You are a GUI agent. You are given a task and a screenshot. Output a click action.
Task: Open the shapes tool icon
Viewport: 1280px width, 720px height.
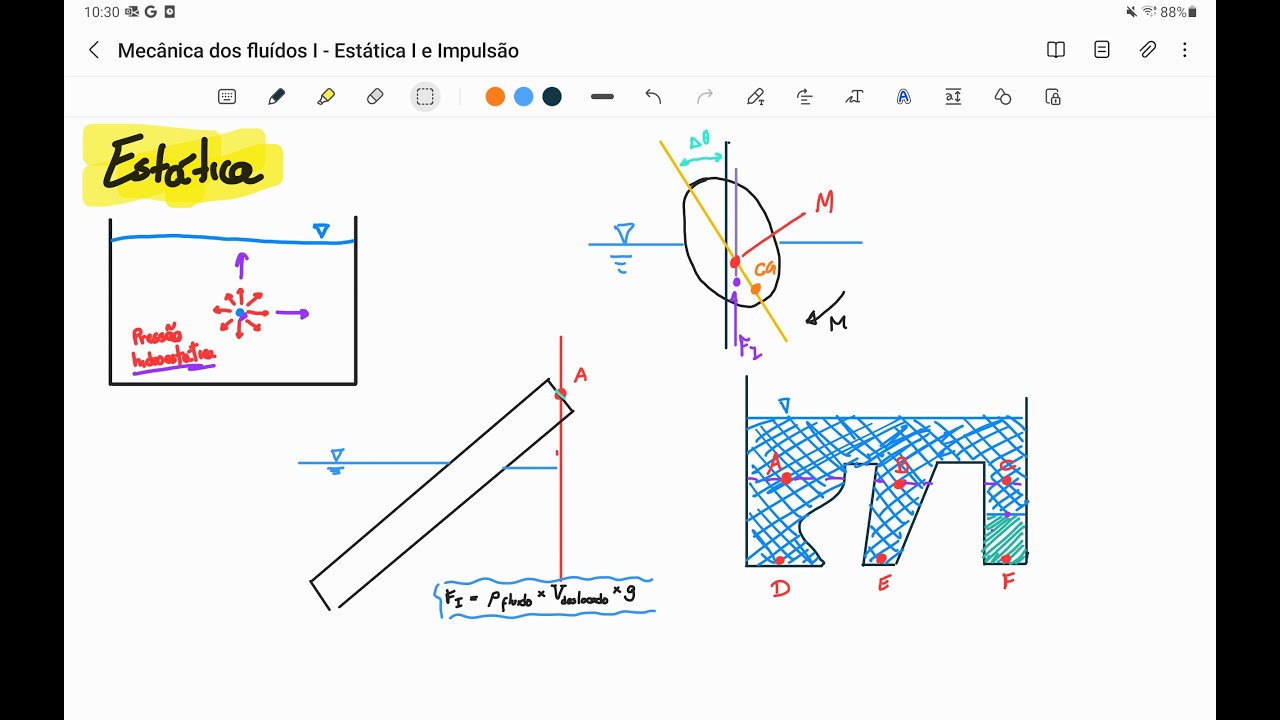point(1003,97)
